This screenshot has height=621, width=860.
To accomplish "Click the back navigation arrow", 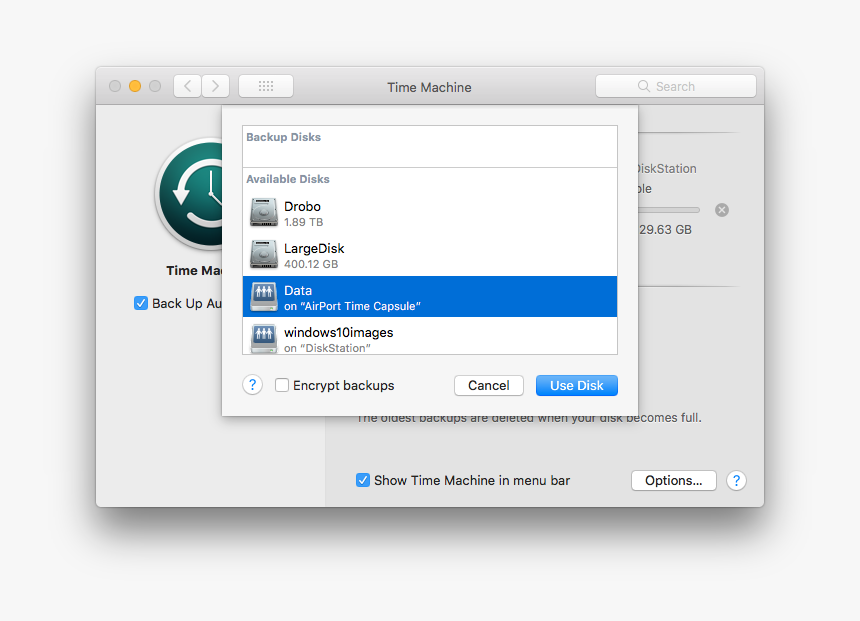I will coord(187,86).
